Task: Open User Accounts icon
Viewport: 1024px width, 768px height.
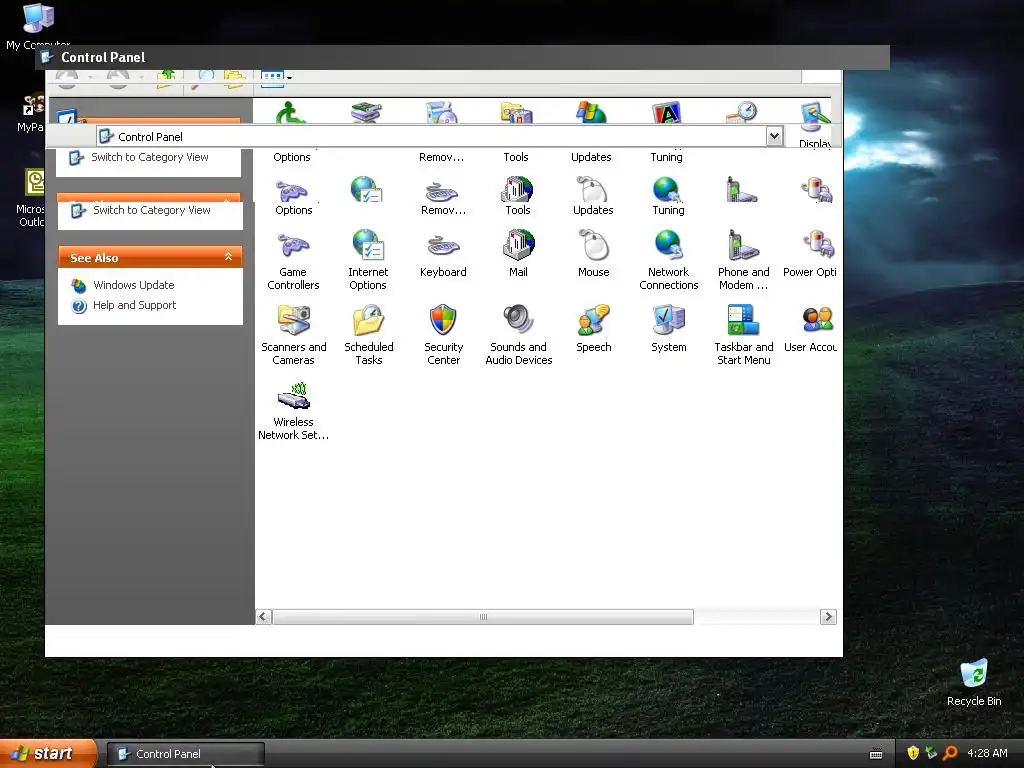Action: point(810,329)
